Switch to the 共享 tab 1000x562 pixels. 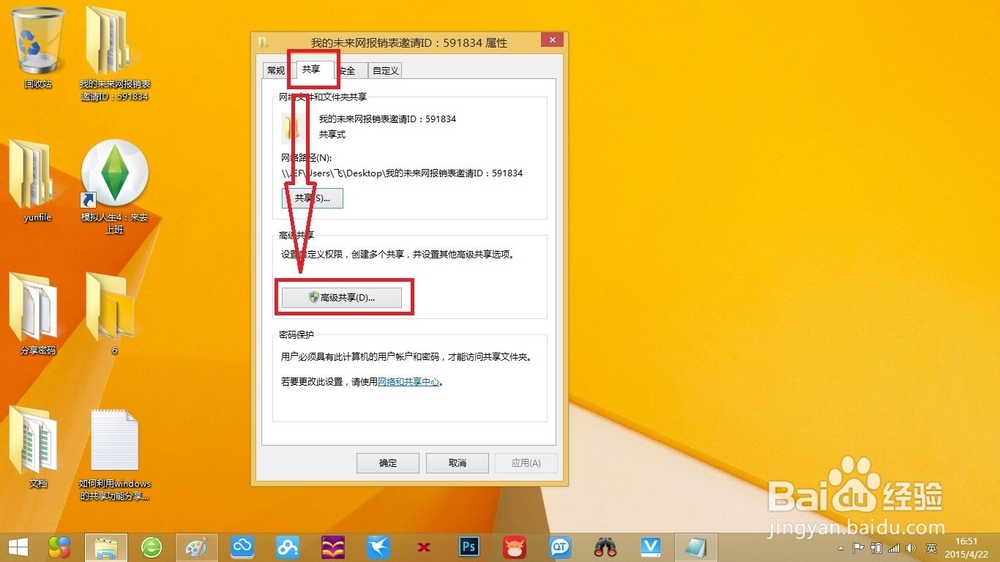tap(312, 69)
